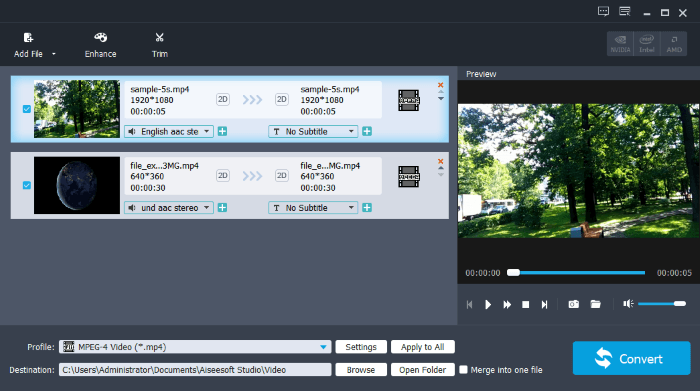Screen dimensions: 700x391
Task: Toggle NVIDIA acceleration icon
Action: tap(620, 44)
